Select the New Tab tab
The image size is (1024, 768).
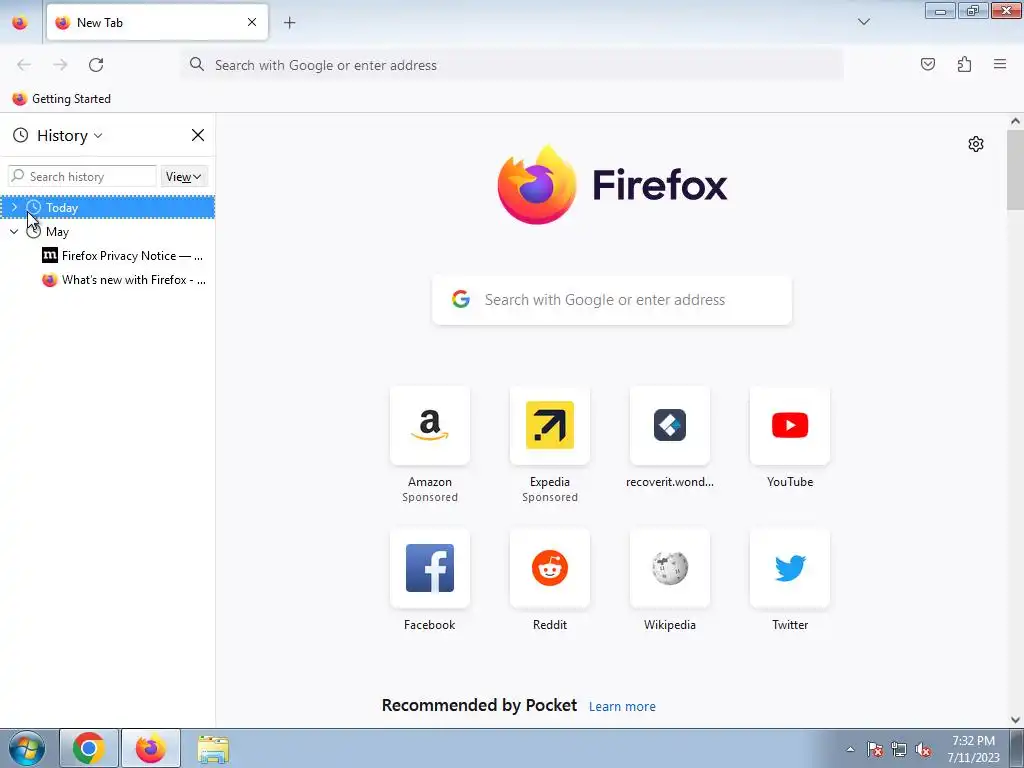coord(157,22)
